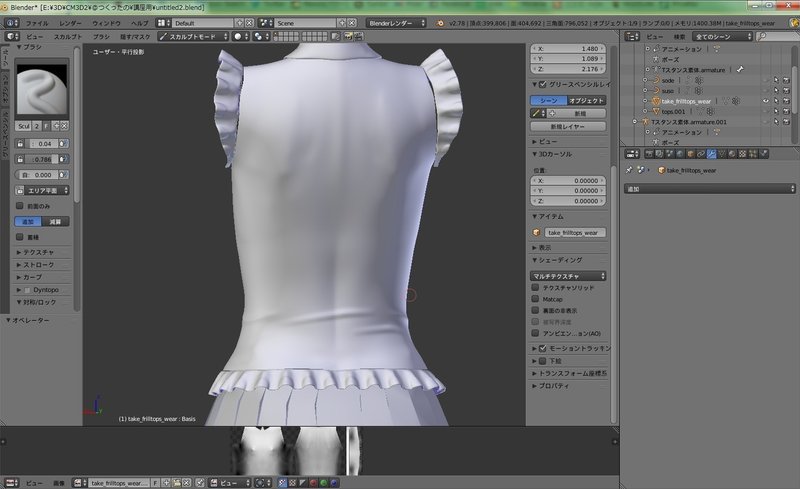
Task: Click the scene browse icon
Action: click(266, 23)
